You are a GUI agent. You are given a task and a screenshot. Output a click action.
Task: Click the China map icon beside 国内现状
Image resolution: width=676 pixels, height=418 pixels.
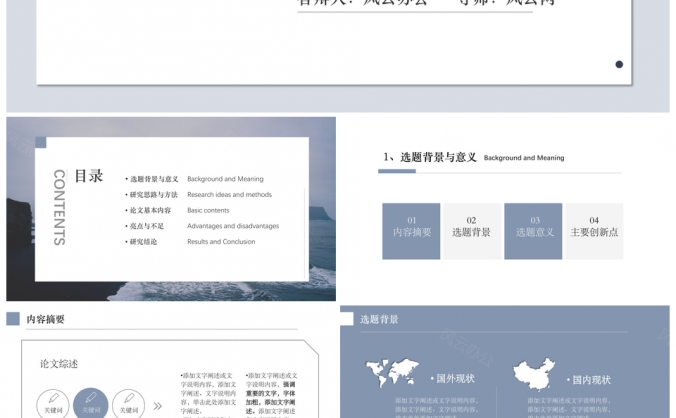pyautogui.click(x=534, y=374)
